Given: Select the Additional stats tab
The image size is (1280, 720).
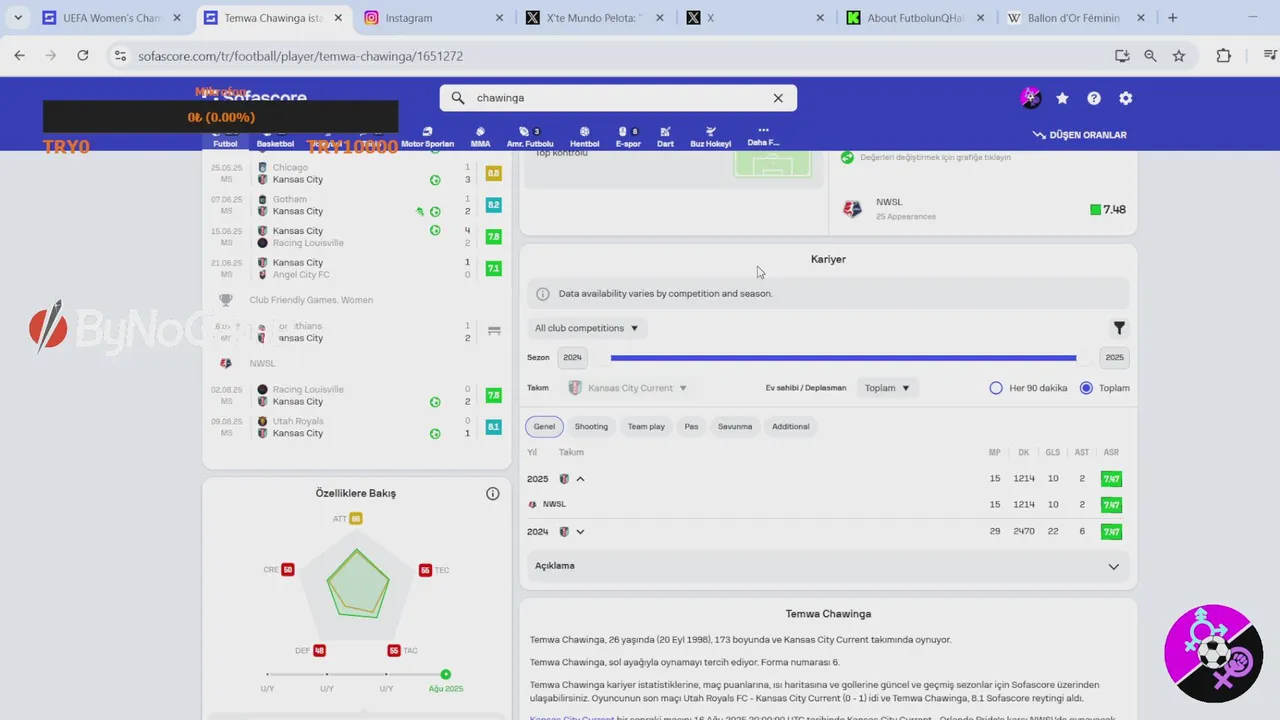Looking at the screenshot, I should [791, 426].
